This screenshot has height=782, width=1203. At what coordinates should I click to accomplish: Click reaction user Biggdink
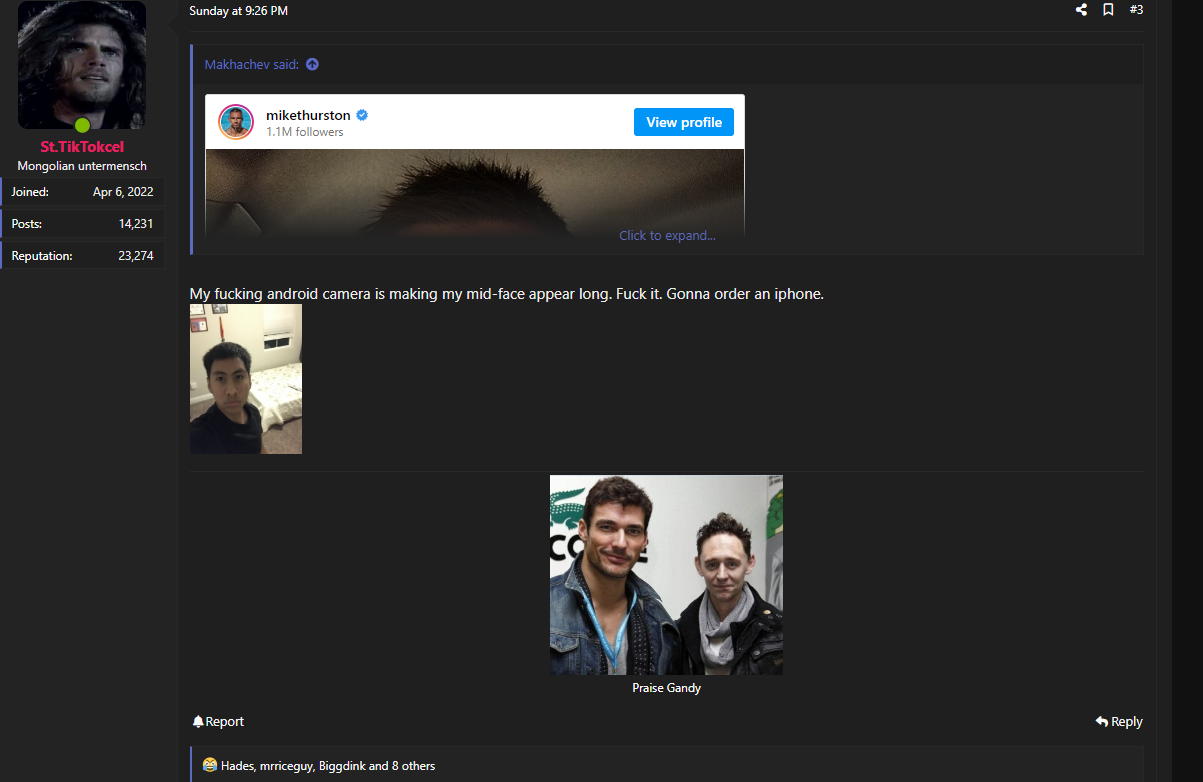342,766
